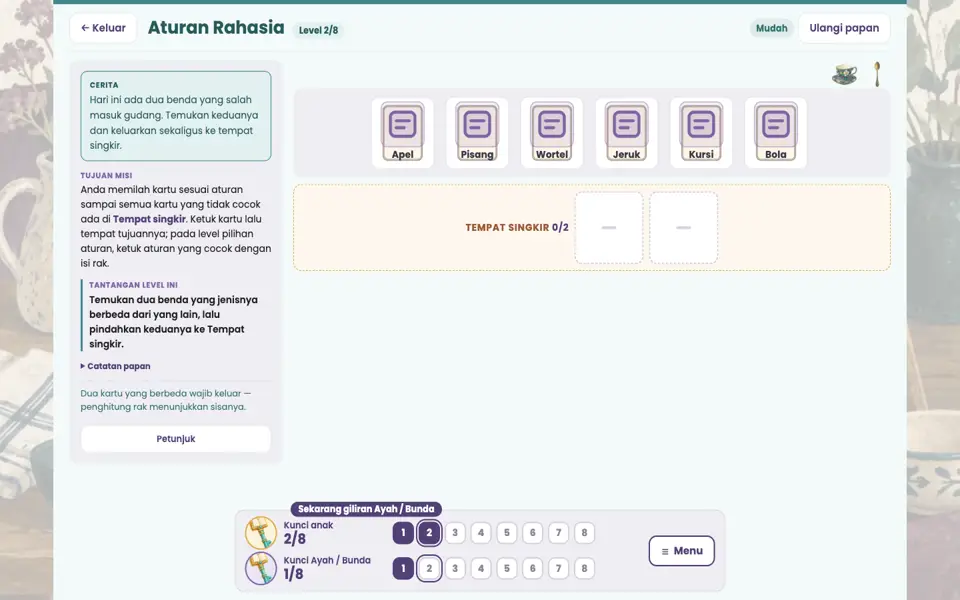Click the golden spoon icon
The image size is (960, 600).
[877, 74]
